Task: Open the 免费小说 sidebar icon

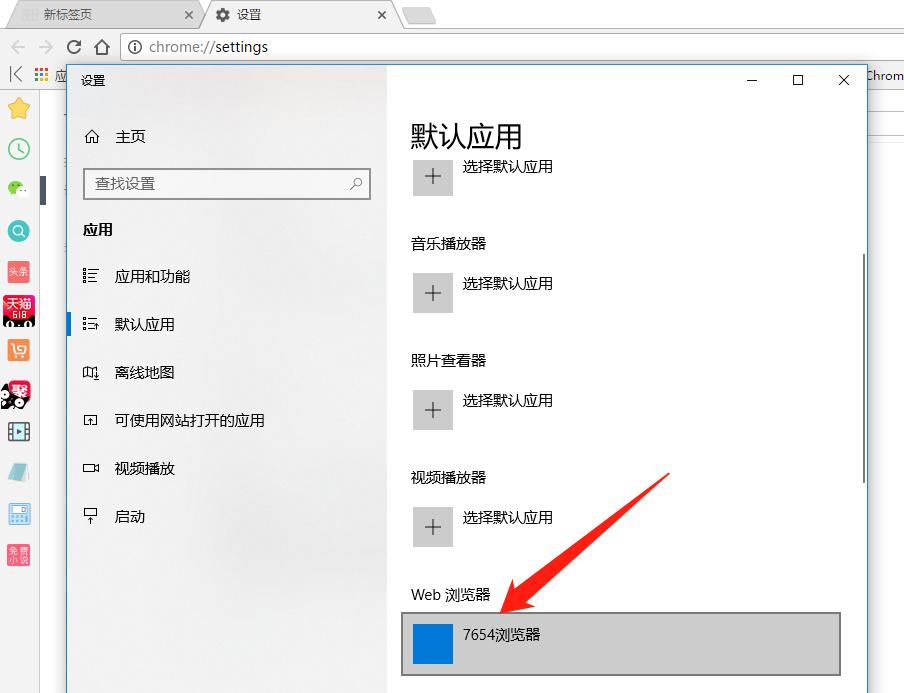Action: click(x=19, y=554)
